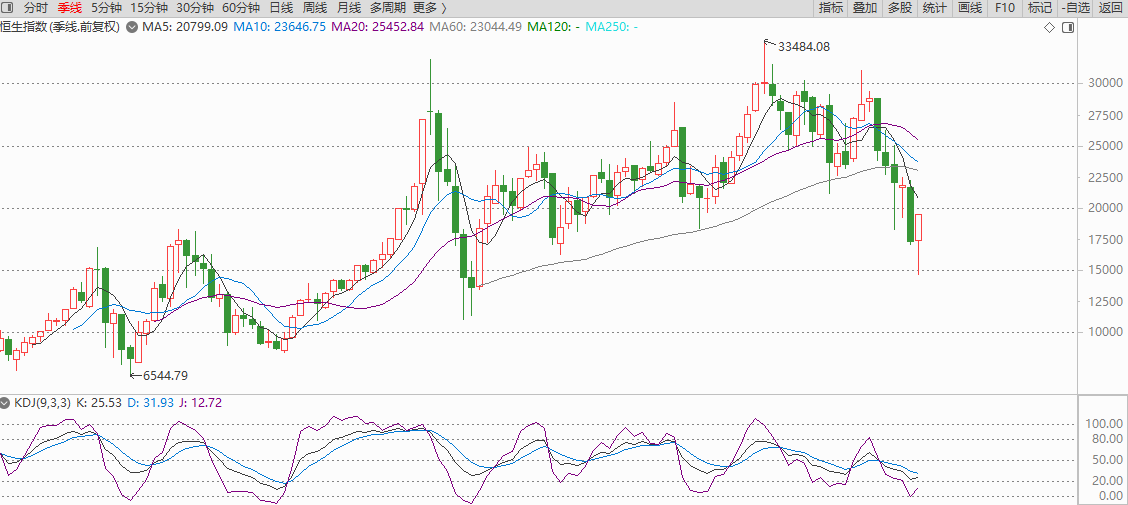
Task: Open the 多周期 multi-period view
Action: coord(387,8)
